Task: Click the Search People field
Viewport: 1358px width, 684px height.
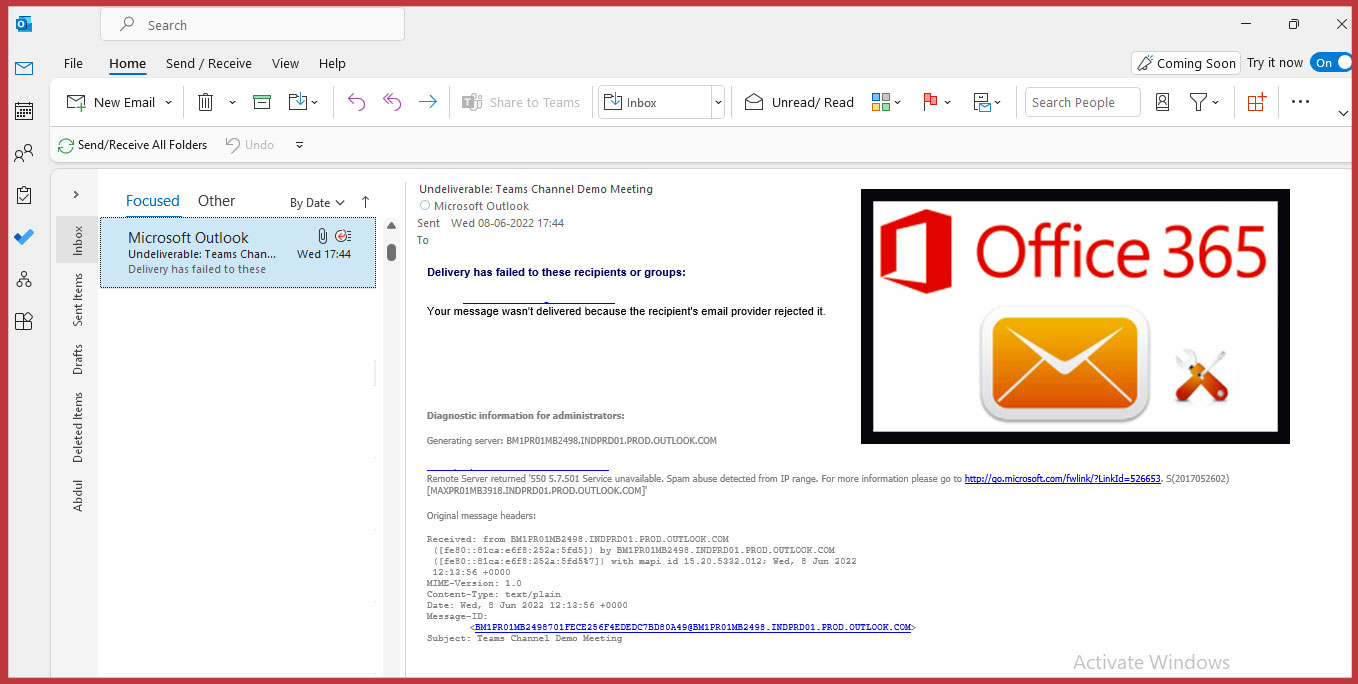Action: coord(1083,102)
